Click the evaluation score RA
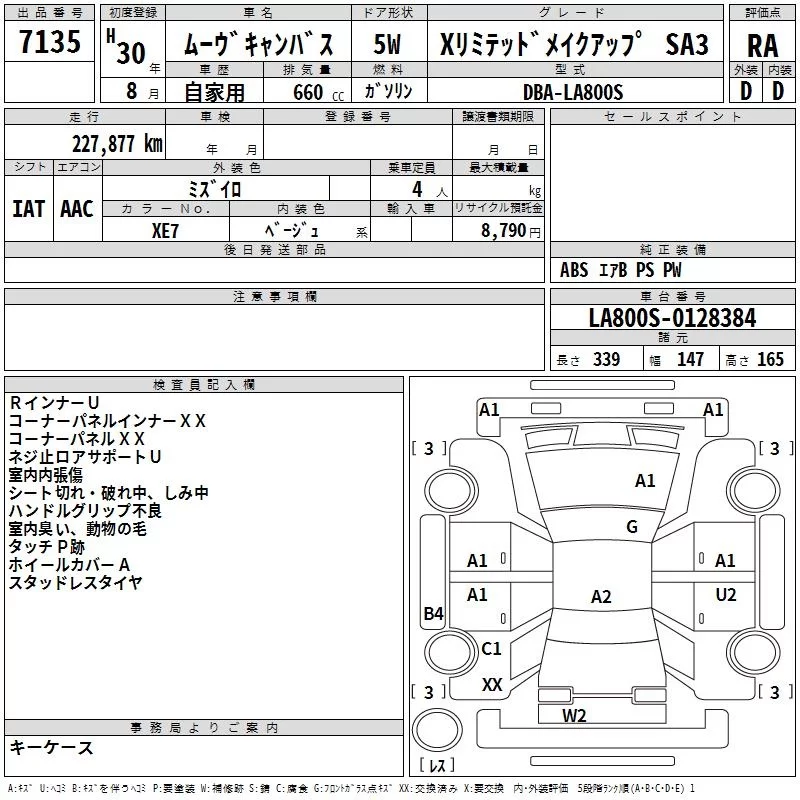Screen dimensions: 800x800 coord(763,46)
